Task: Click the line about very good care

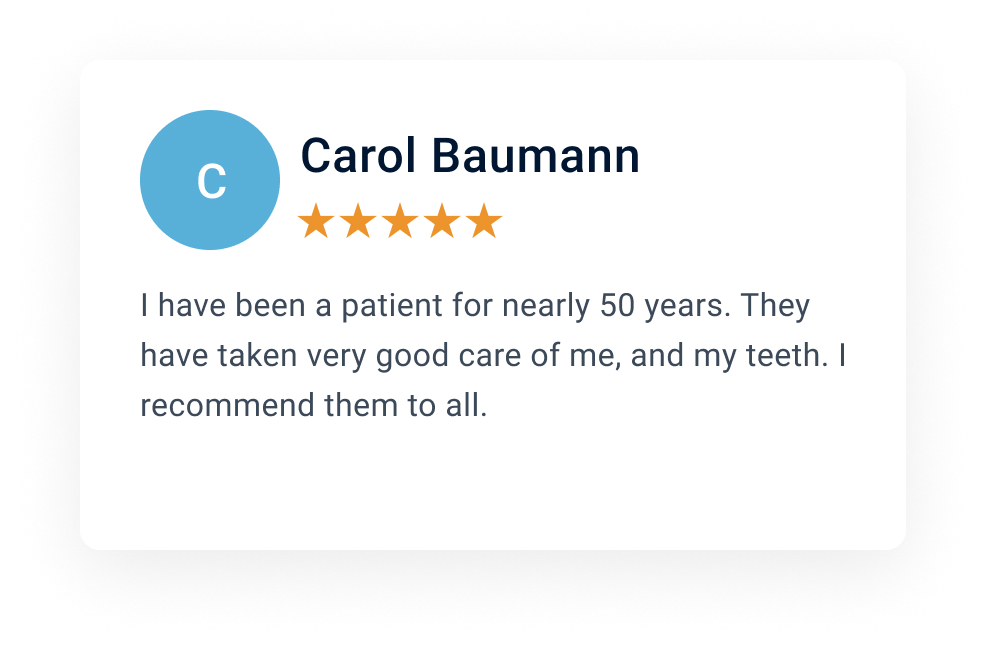Action: (493, 356)
